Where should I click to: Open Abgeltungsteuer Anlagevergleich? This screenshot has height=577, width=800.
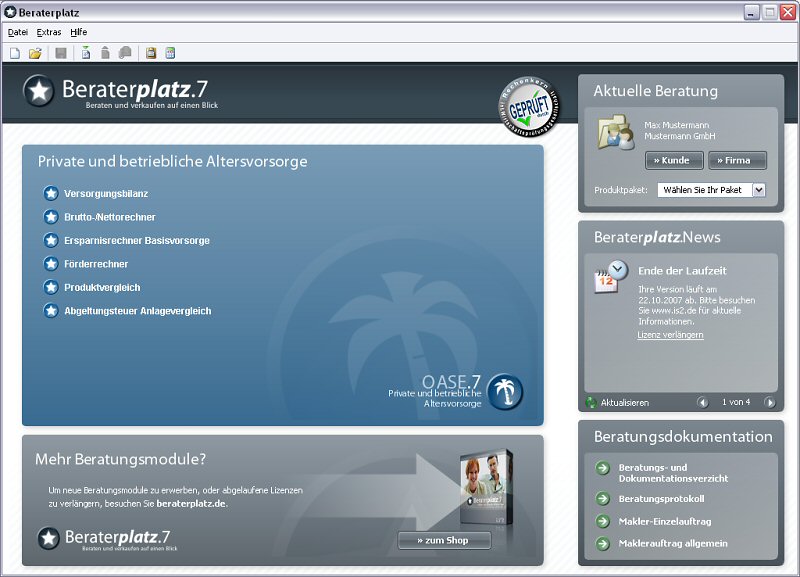coord(138,311)
